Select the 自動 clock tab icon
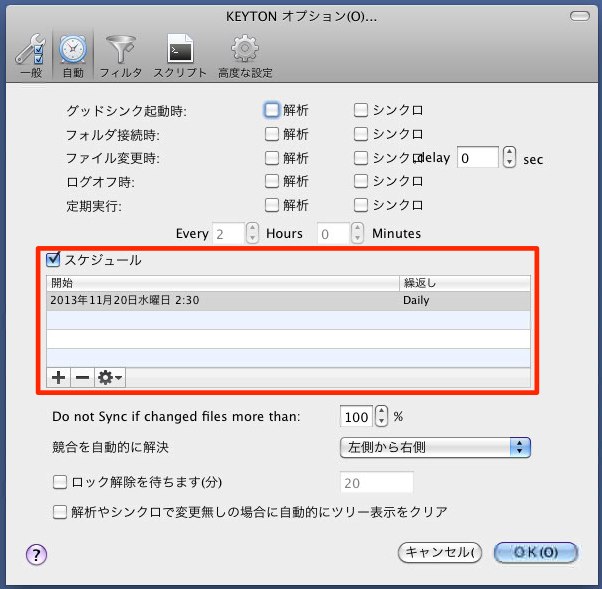This screenshot has height=589, width=602. pos(73,55)
